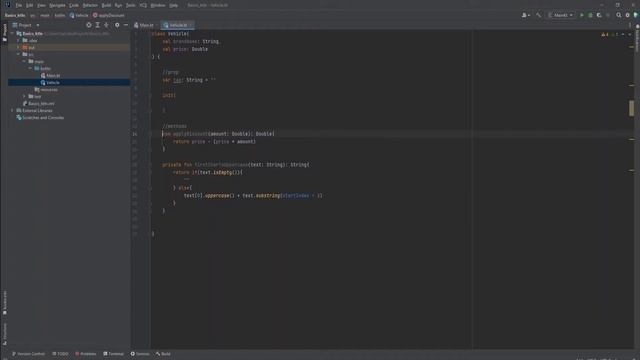
Task: Open the Project view dropdown
Action: point(26,25)
